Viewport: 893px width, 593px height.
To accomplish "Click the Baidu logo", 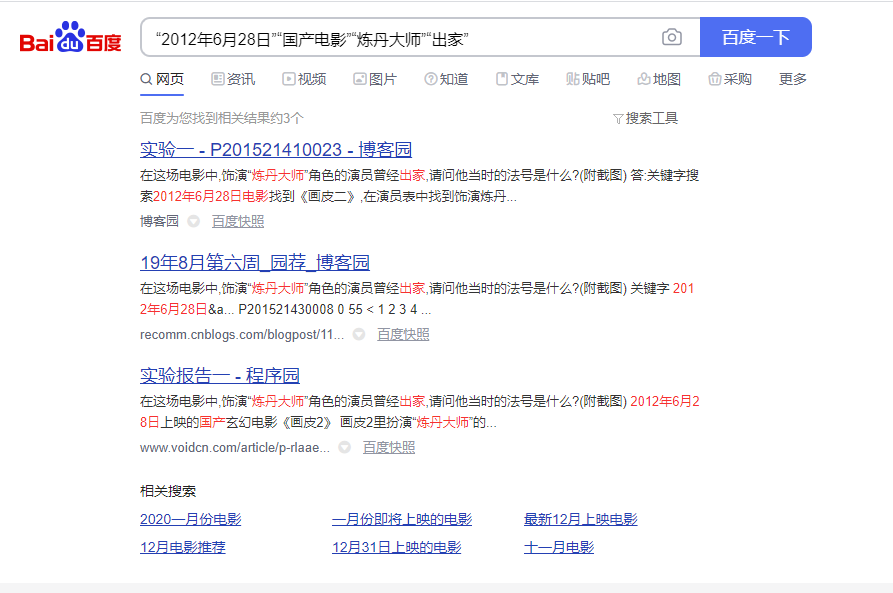I will coord(71,38).
